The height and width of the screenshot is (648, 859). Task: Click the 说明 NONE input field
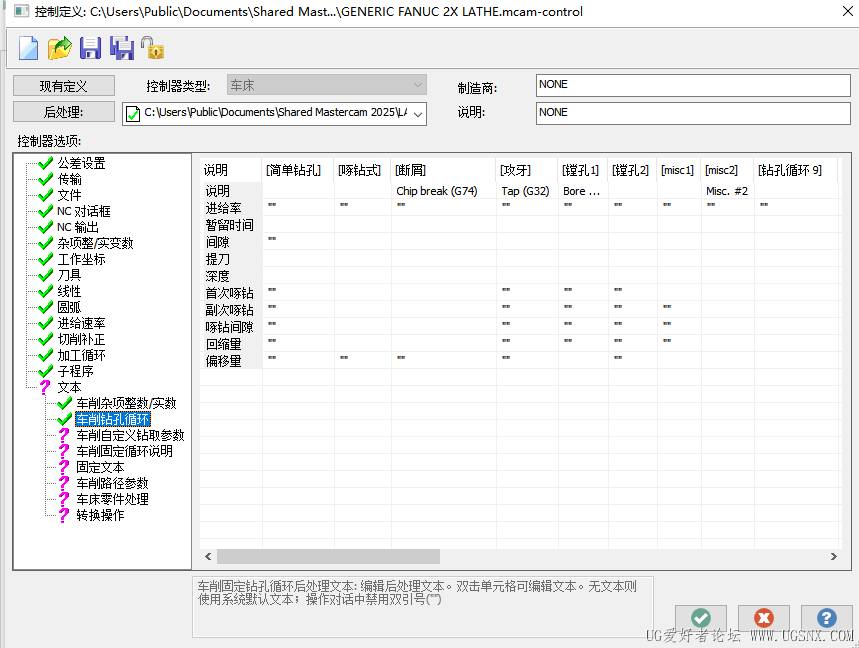[x=693, y=113]
